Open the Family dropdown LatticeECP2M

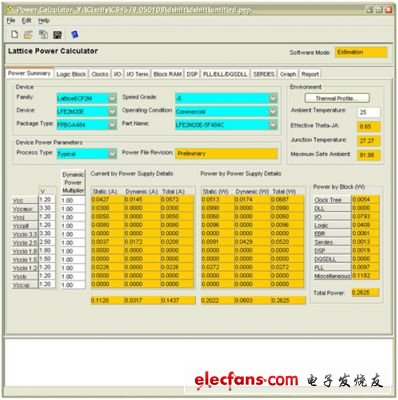pos(87,98)
